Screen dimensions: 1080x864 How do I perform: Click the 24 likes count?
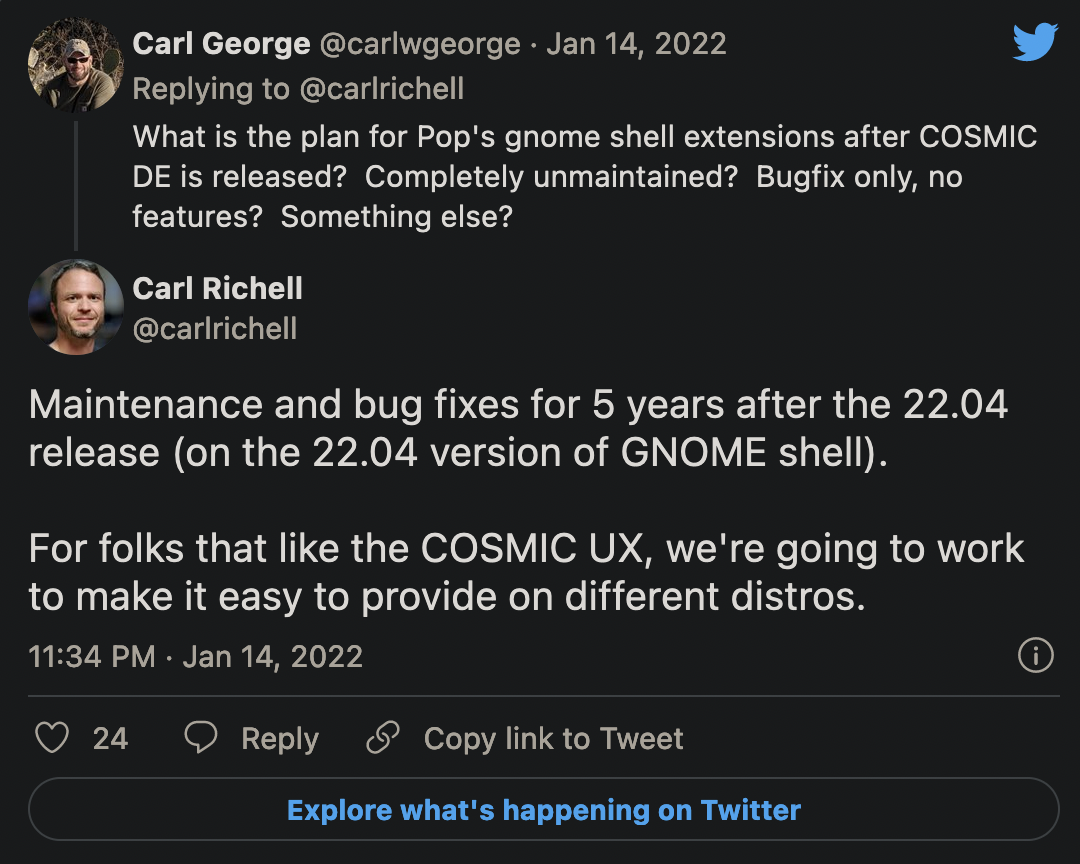click(x=110, y=738)
